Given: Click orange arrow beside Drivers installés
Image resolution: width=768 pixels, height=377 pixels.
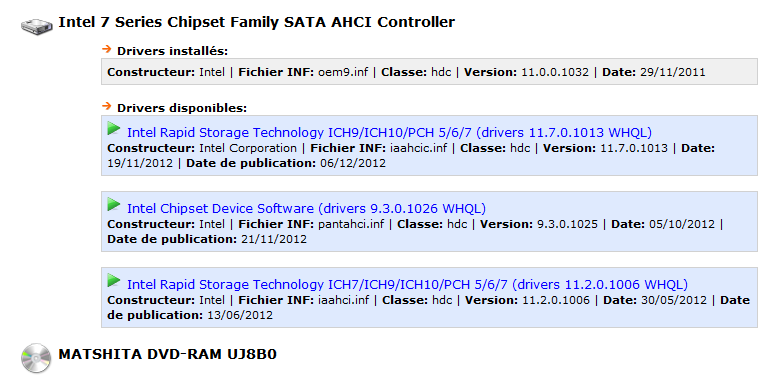Looking at the screenshot, I should [x=107, y=48].
